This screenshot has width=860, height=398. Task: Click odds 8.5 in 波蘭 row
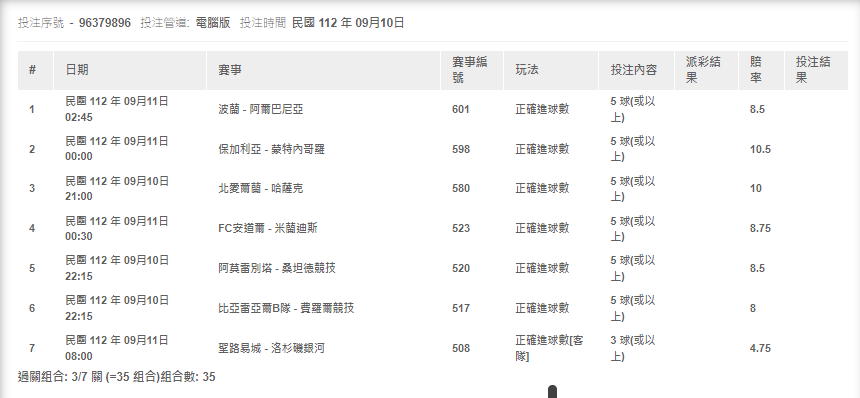click(757, 110)
